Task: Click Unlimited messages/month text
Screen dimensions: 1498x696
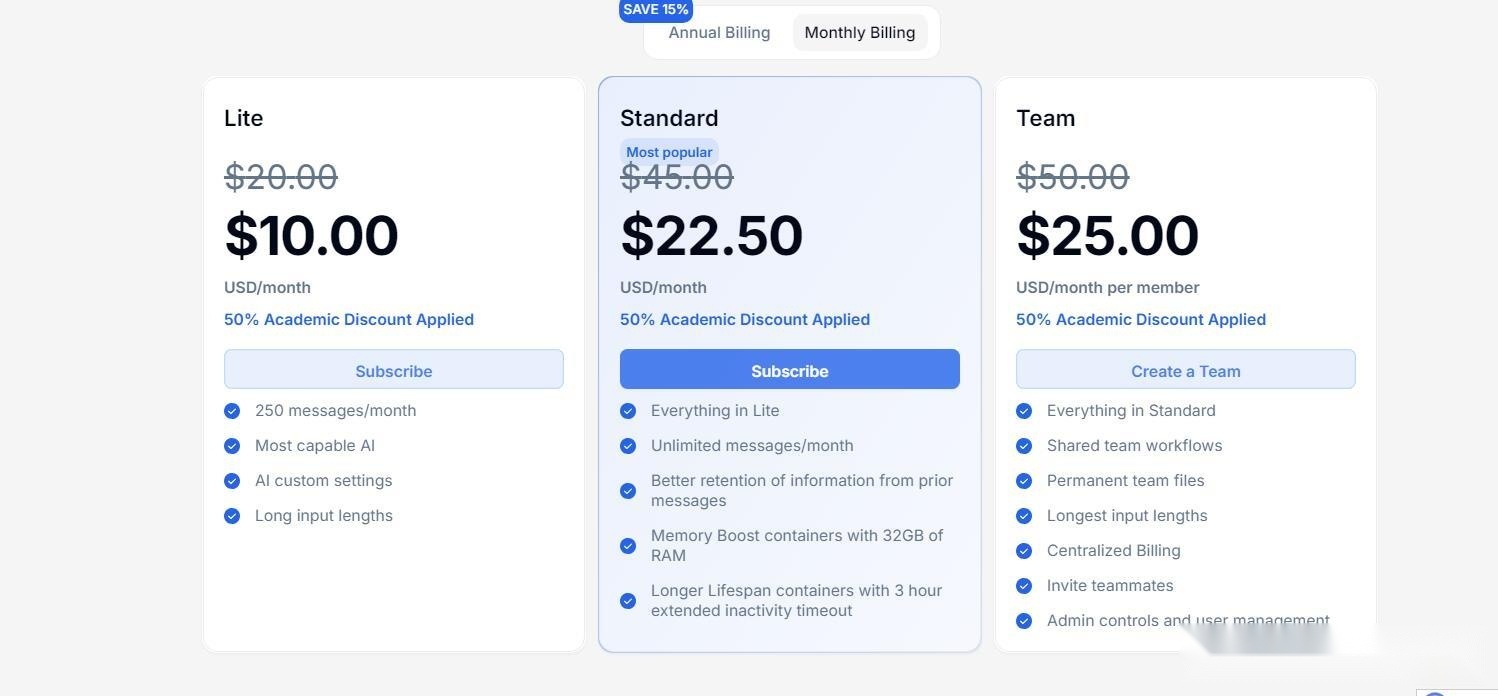Action: pyautogui.click(x=752, y=446)
